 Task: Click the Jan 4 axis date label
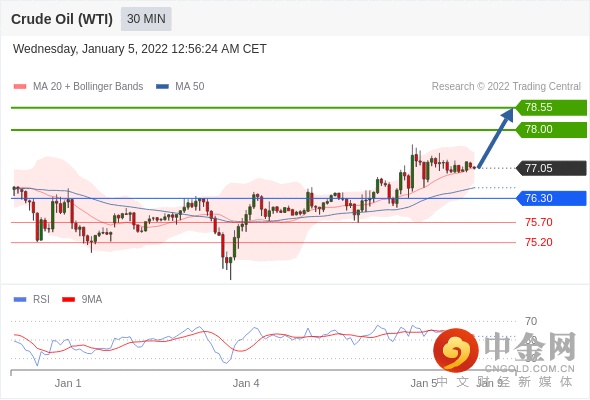[246, 383]
